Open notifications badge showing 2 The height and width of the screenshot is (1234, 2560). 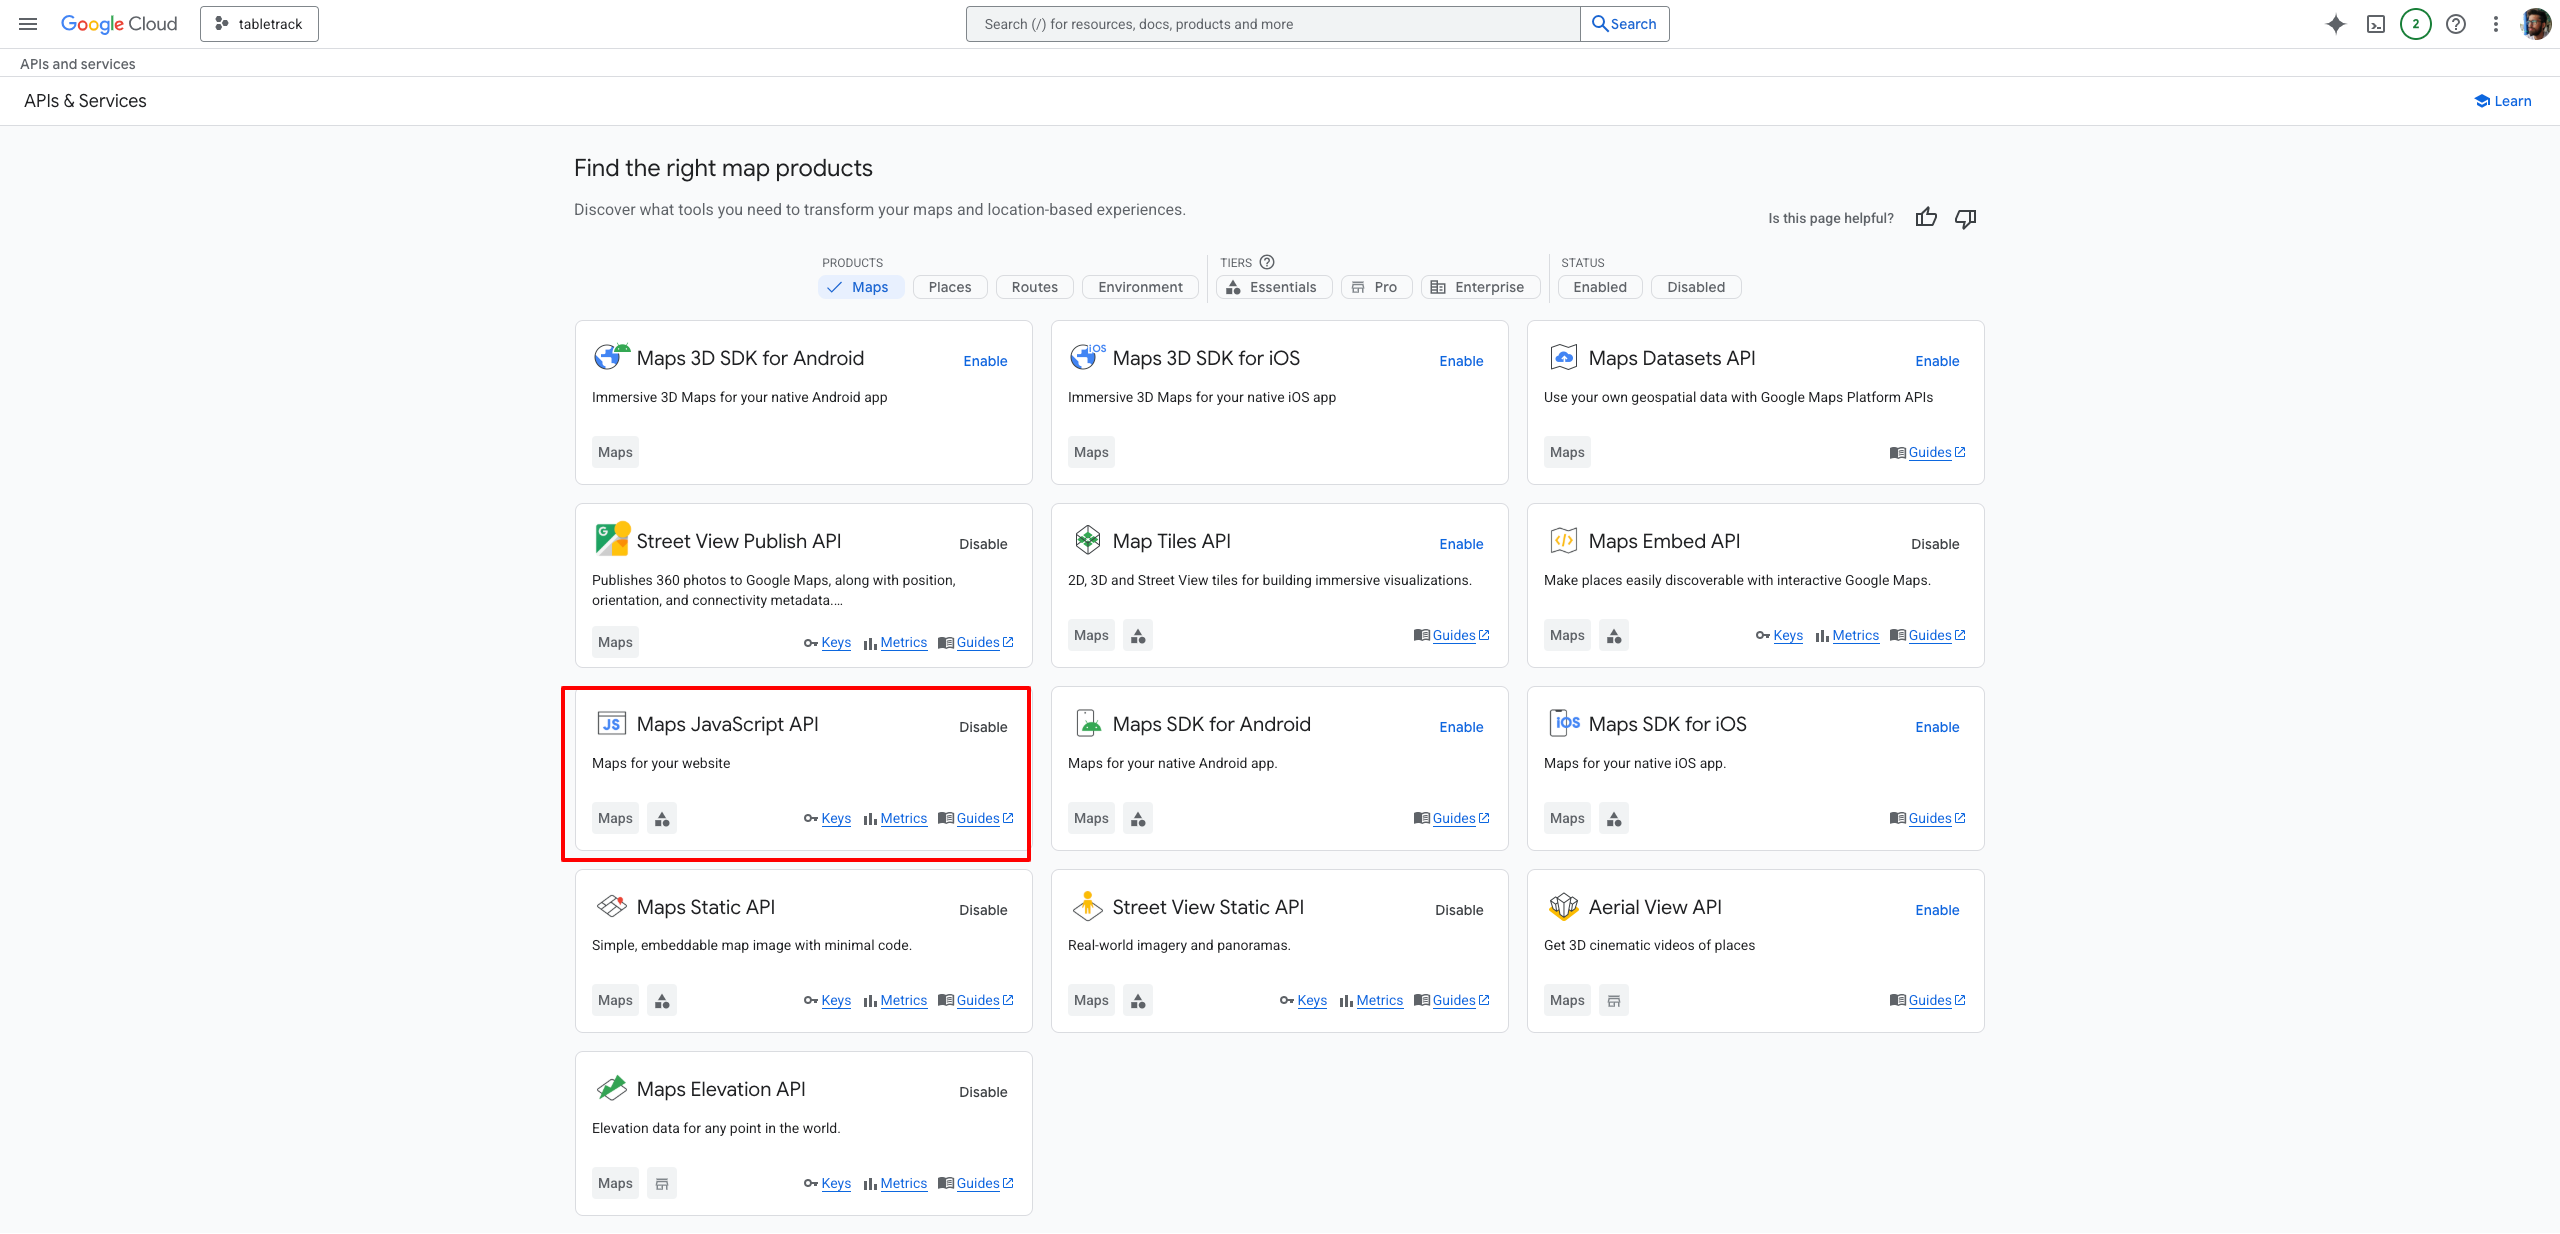tap(2416, 24)
